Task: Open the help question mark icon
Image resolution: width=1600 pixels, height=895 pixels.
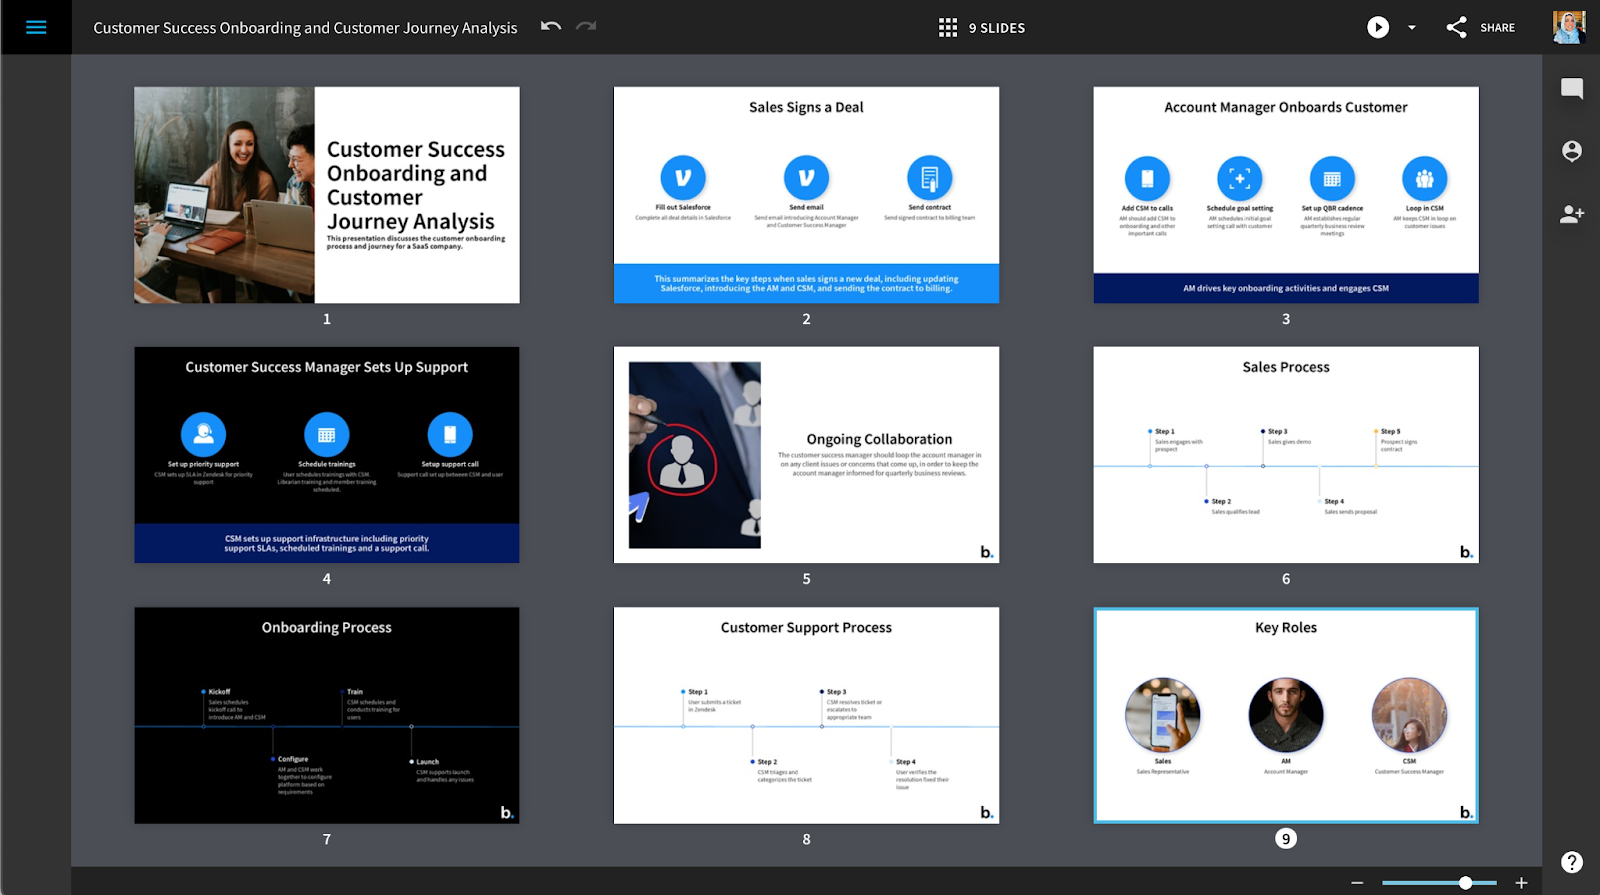Action: 1572,862
